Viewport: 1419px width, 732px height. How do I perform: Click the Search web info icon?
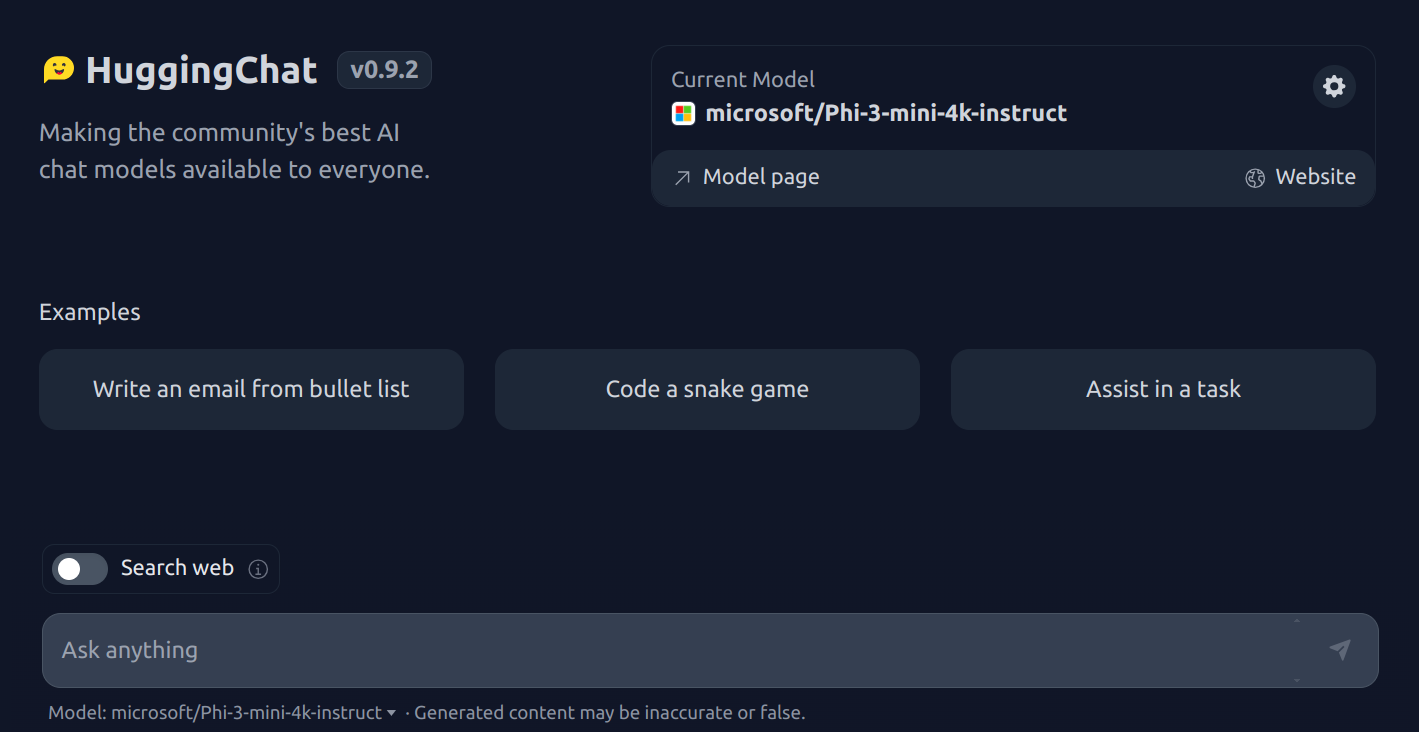pyautogui.click(x=258, y=569)
